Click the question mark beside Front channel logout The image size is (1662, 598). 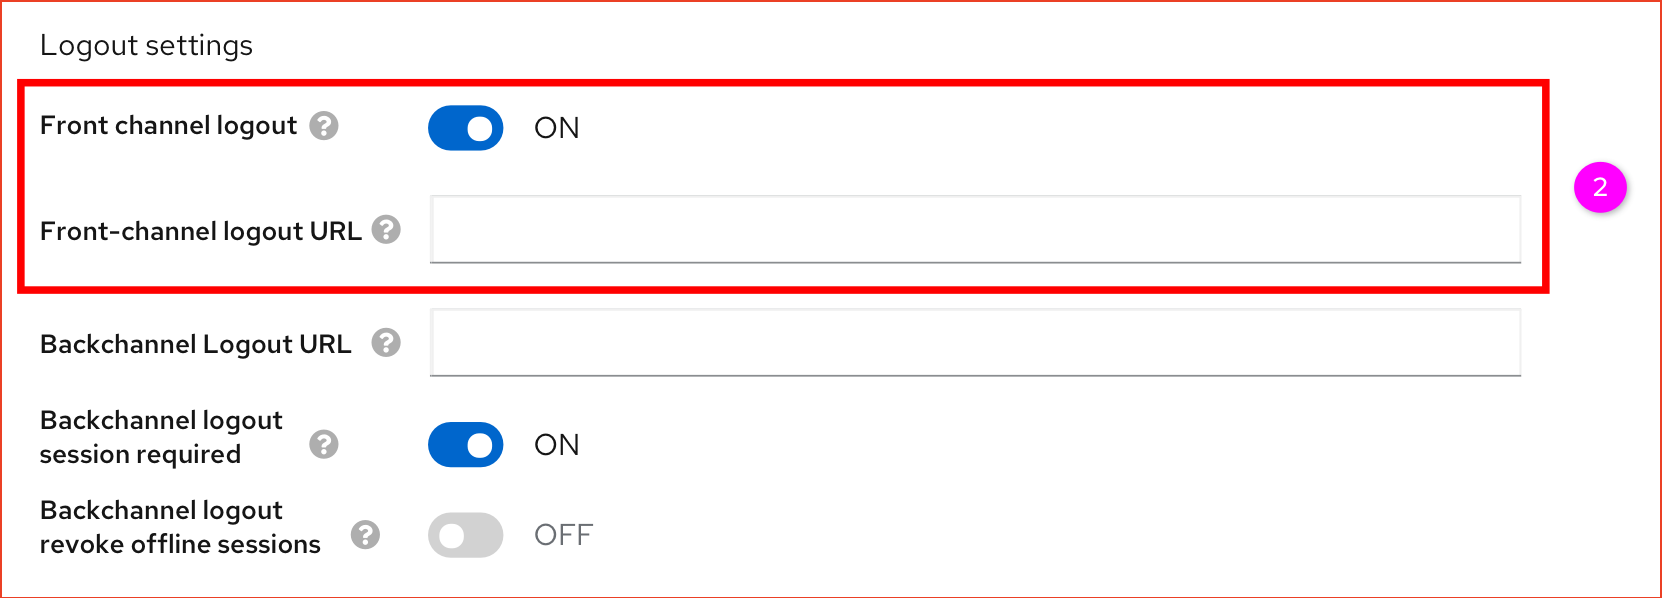pos(324,127)
